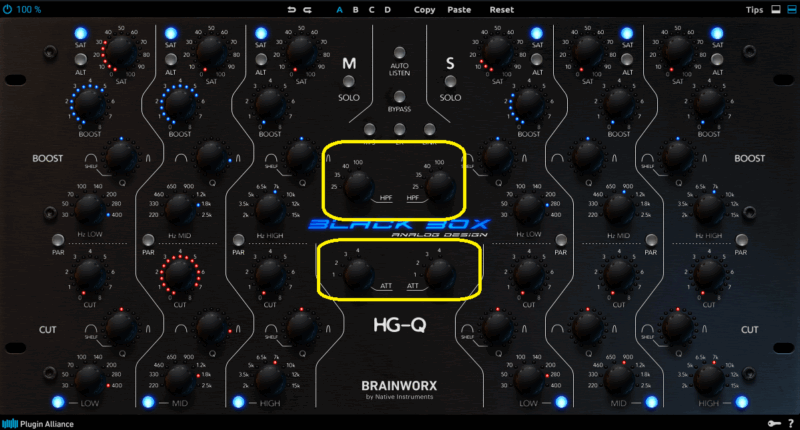Screen dimensions: 800x430
Task: Click the undo arrow in the top bar
Action: 291,10
